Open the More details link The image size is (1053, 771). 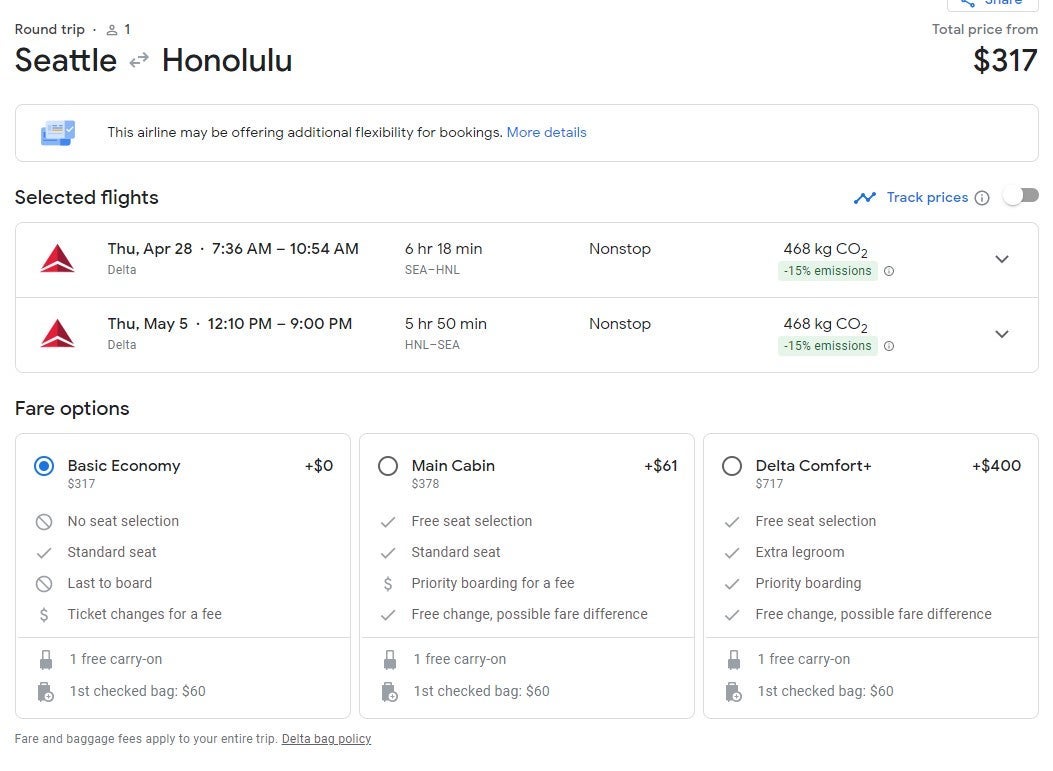pos(546,132)
